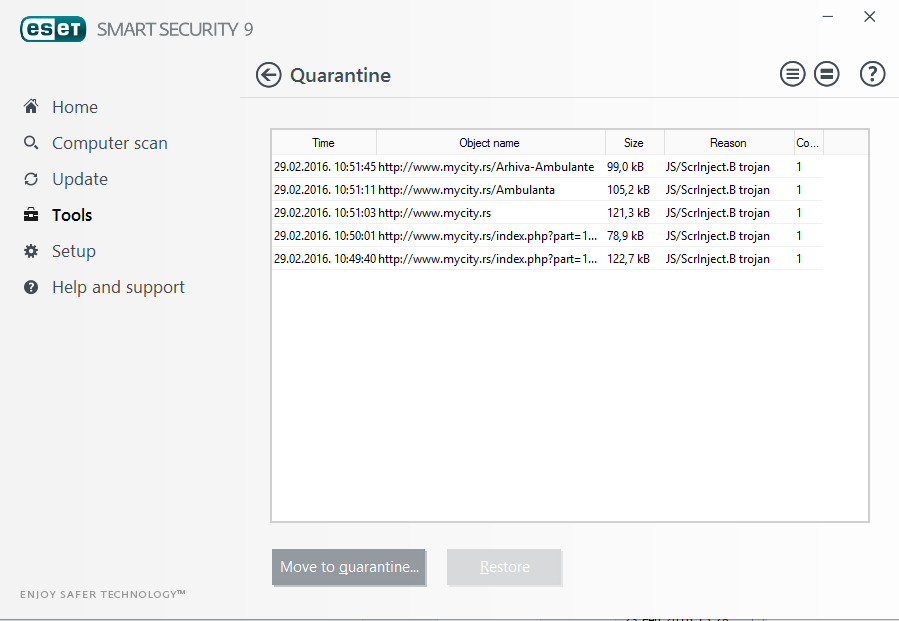The width and height of the screenshot is (899, 621).
Task: Click the back arrow next to Quarantine
Action: [268, 75]
